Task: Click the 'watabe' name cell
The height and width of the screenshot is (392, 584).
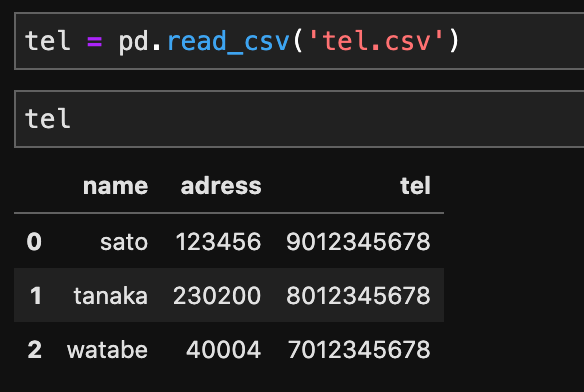Action: [107, 350]
